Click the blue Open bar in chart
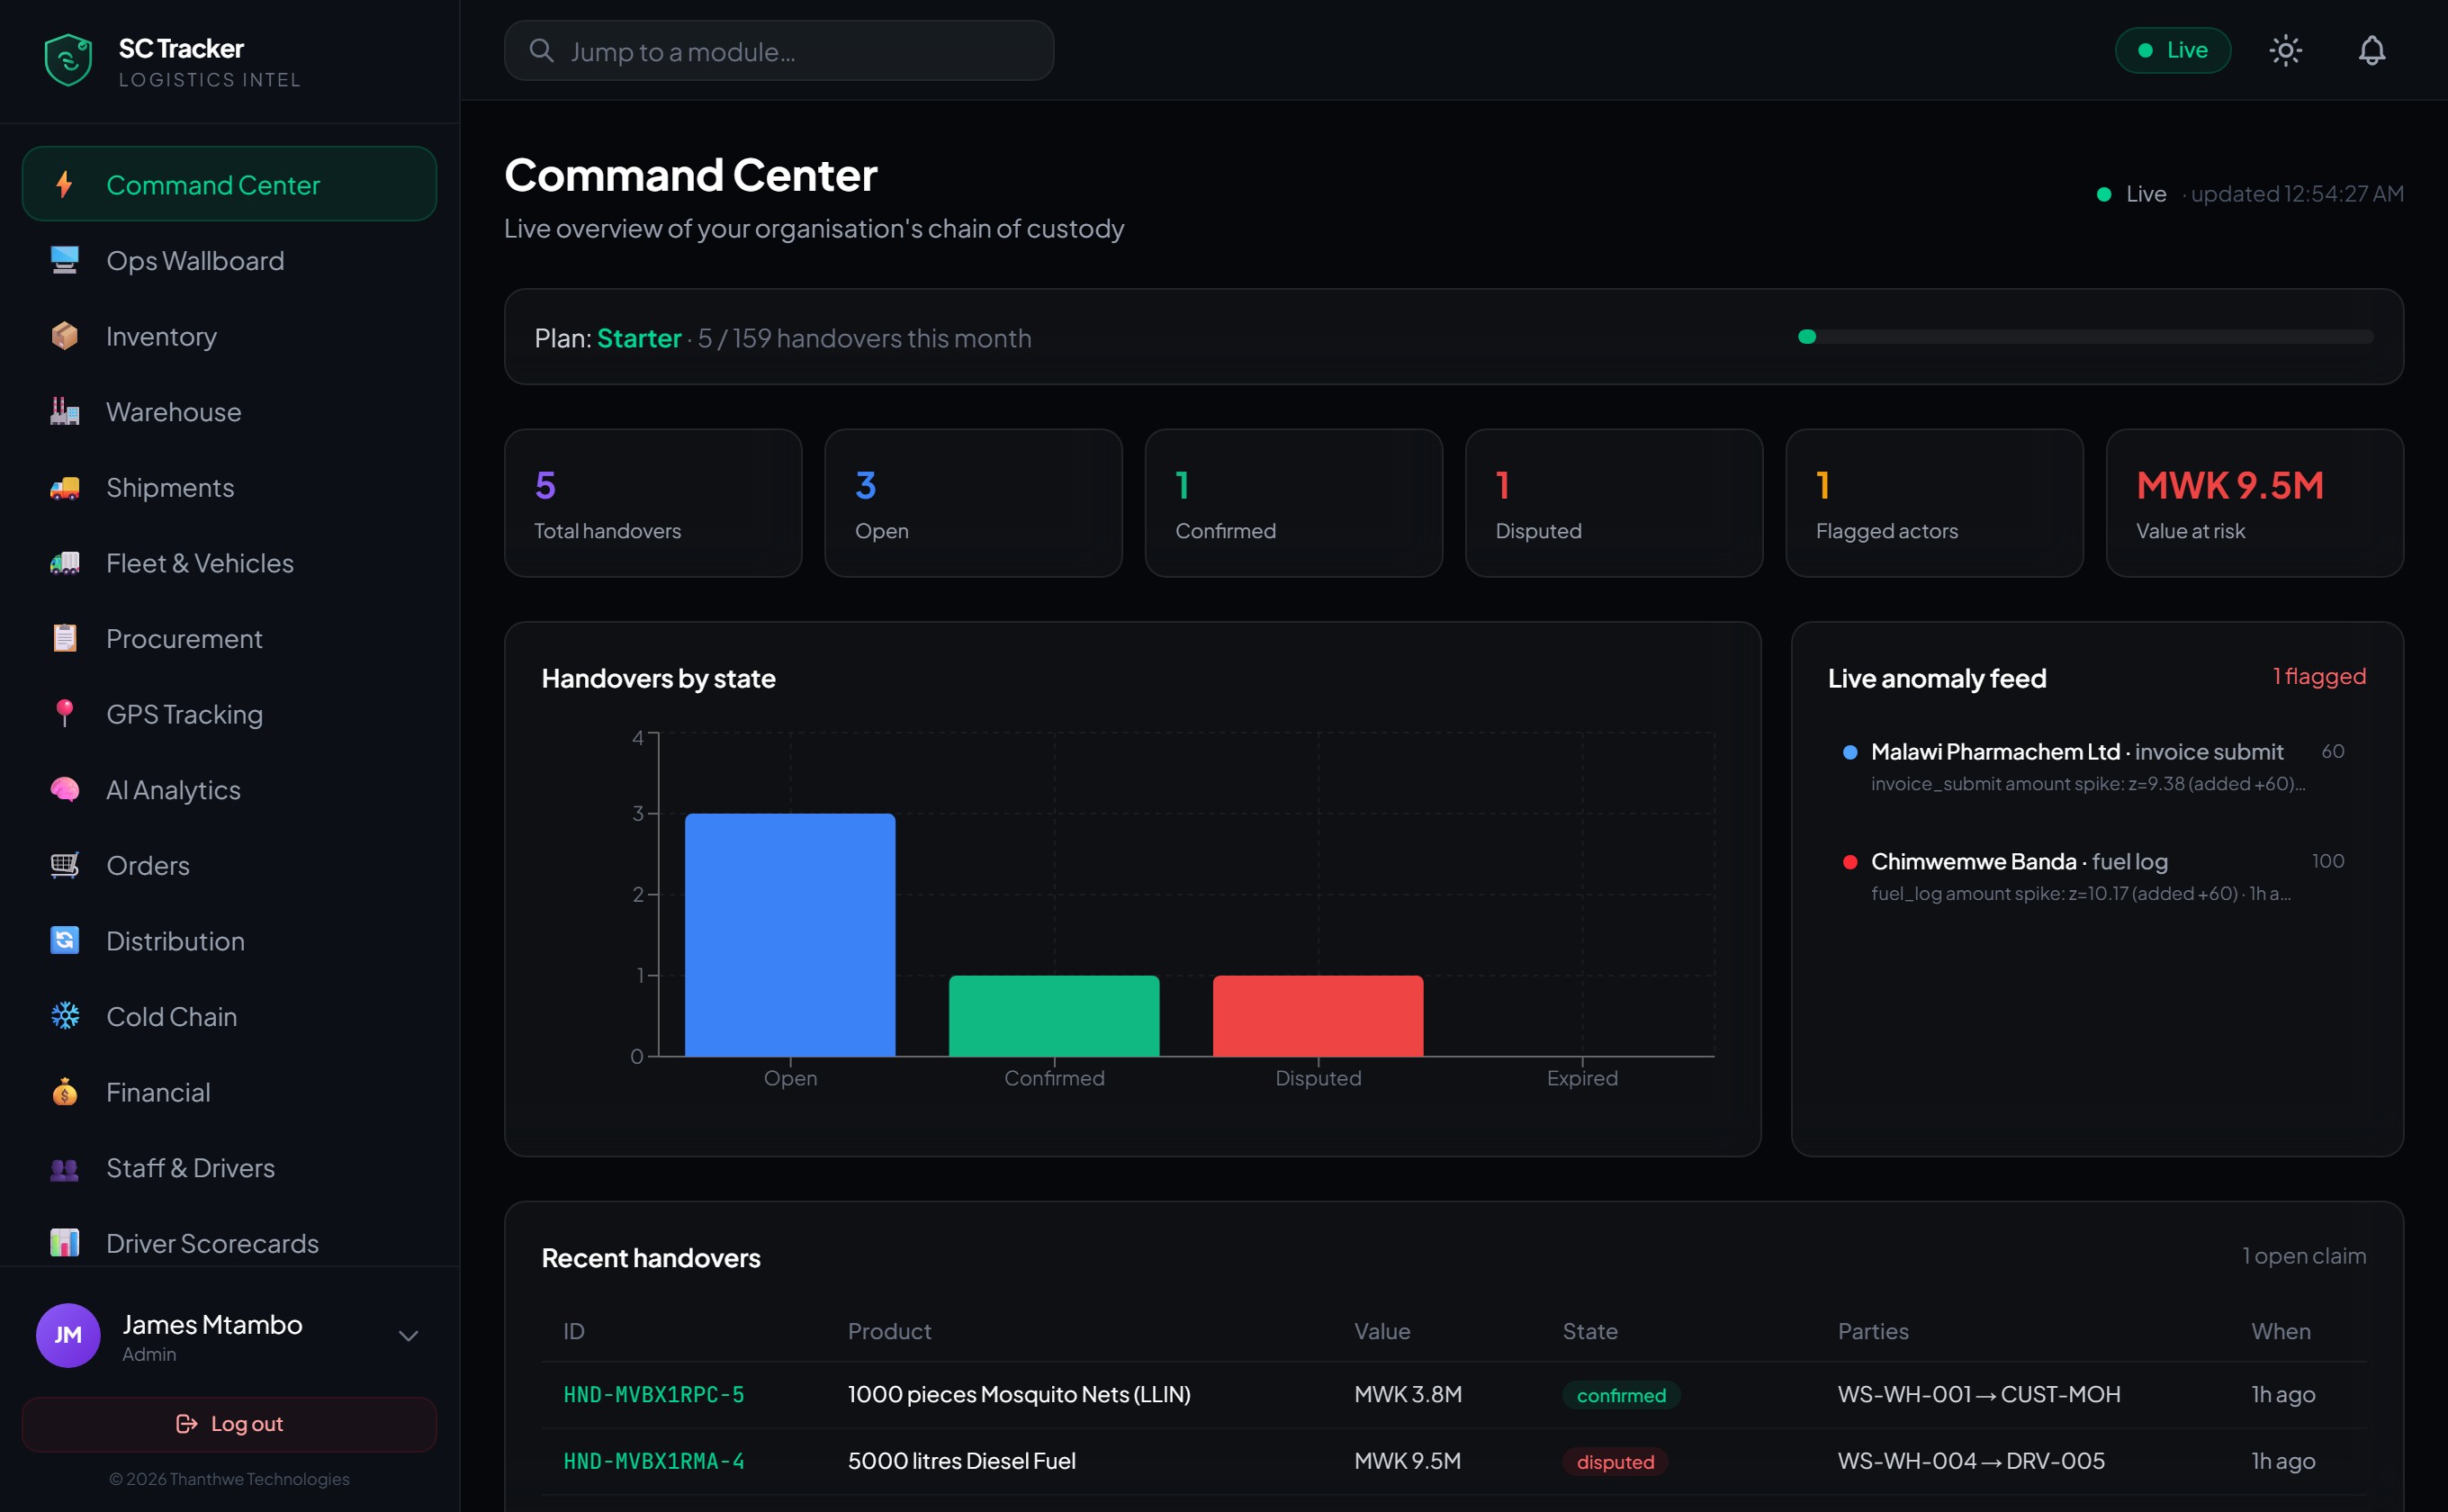 [x=790, y=935]
